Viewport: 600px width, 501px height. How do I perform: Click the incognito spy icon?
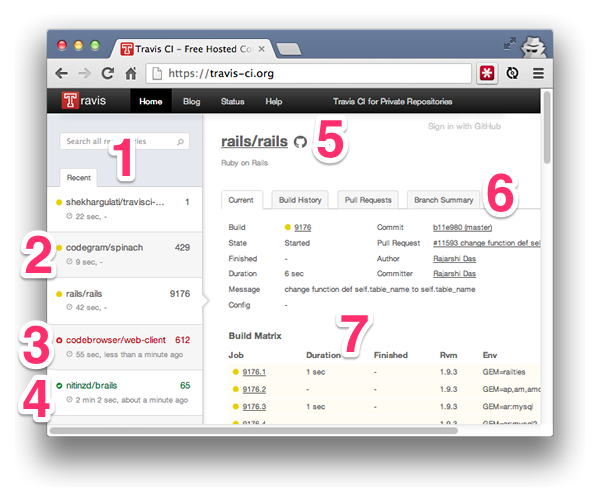pyautogui.click(x=535, y=47)
